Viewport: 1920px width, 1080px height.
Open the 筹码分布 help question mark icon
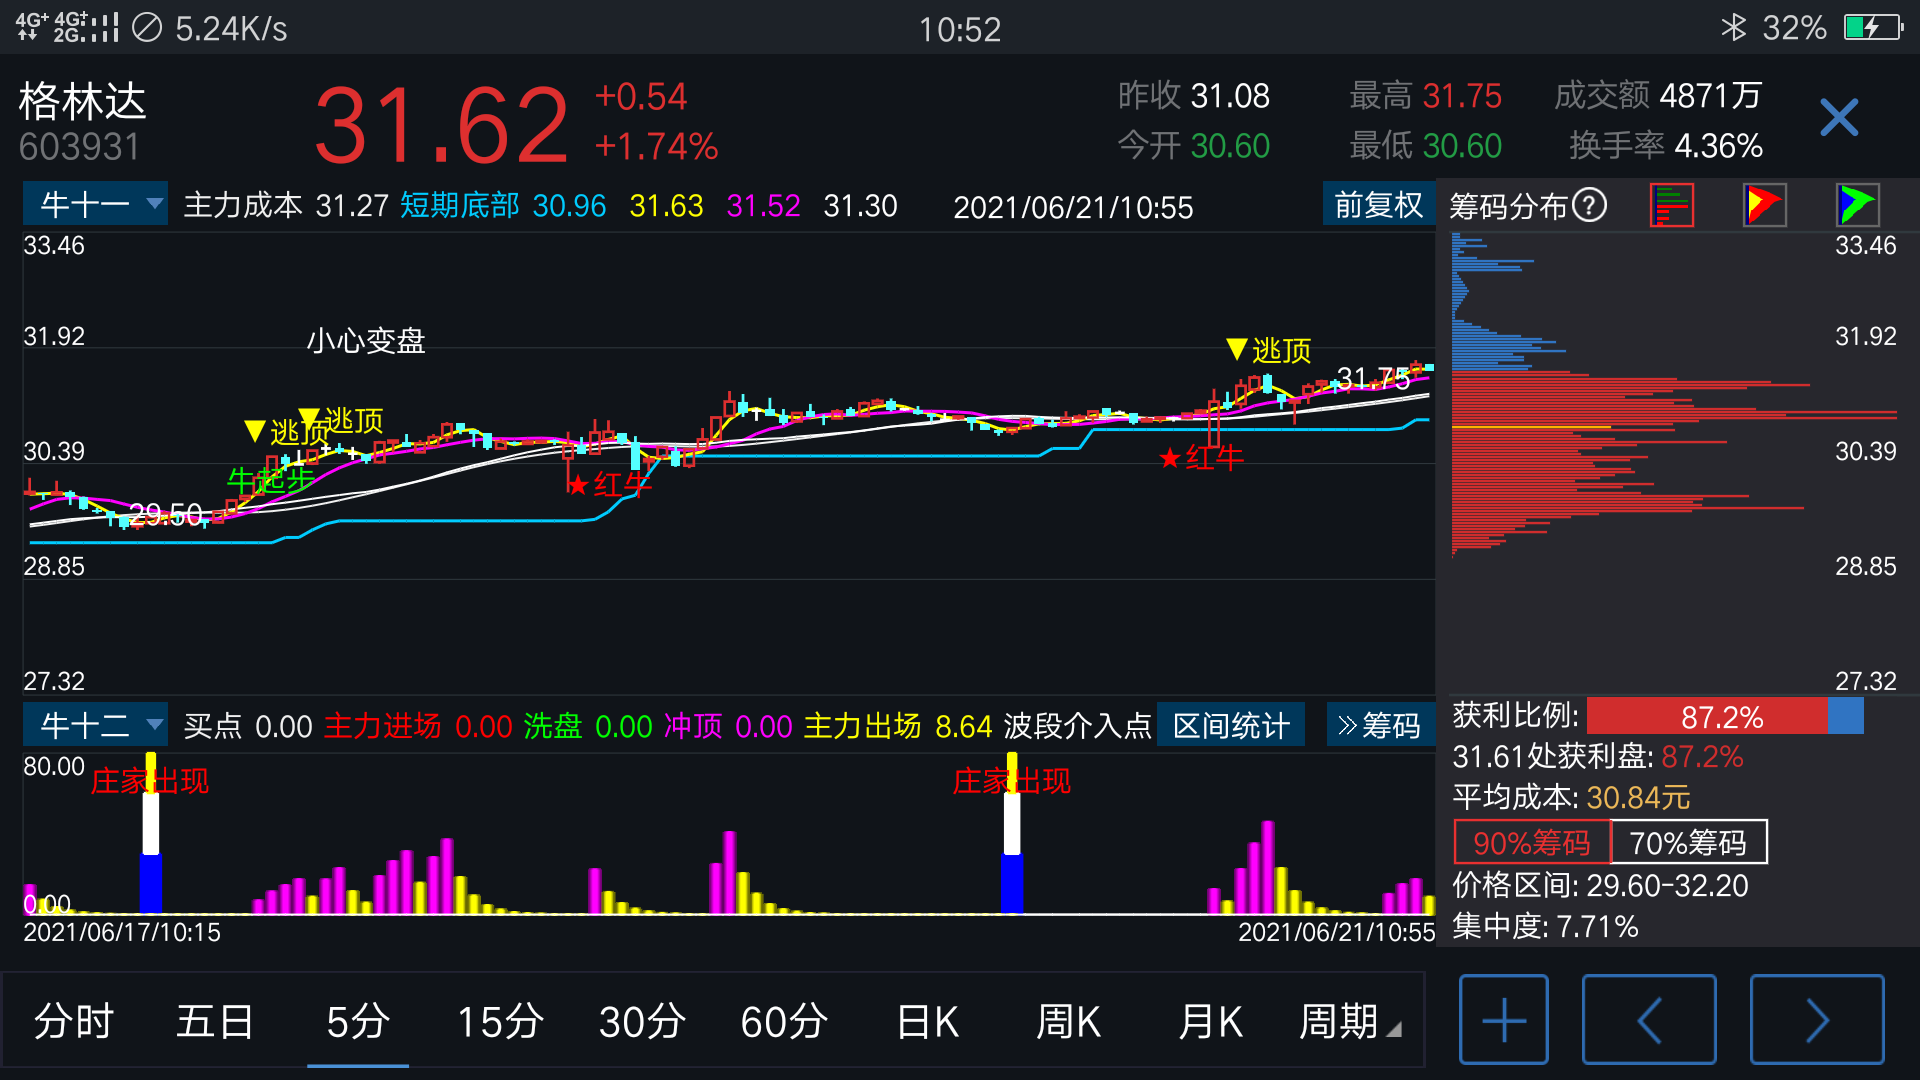1588,204
